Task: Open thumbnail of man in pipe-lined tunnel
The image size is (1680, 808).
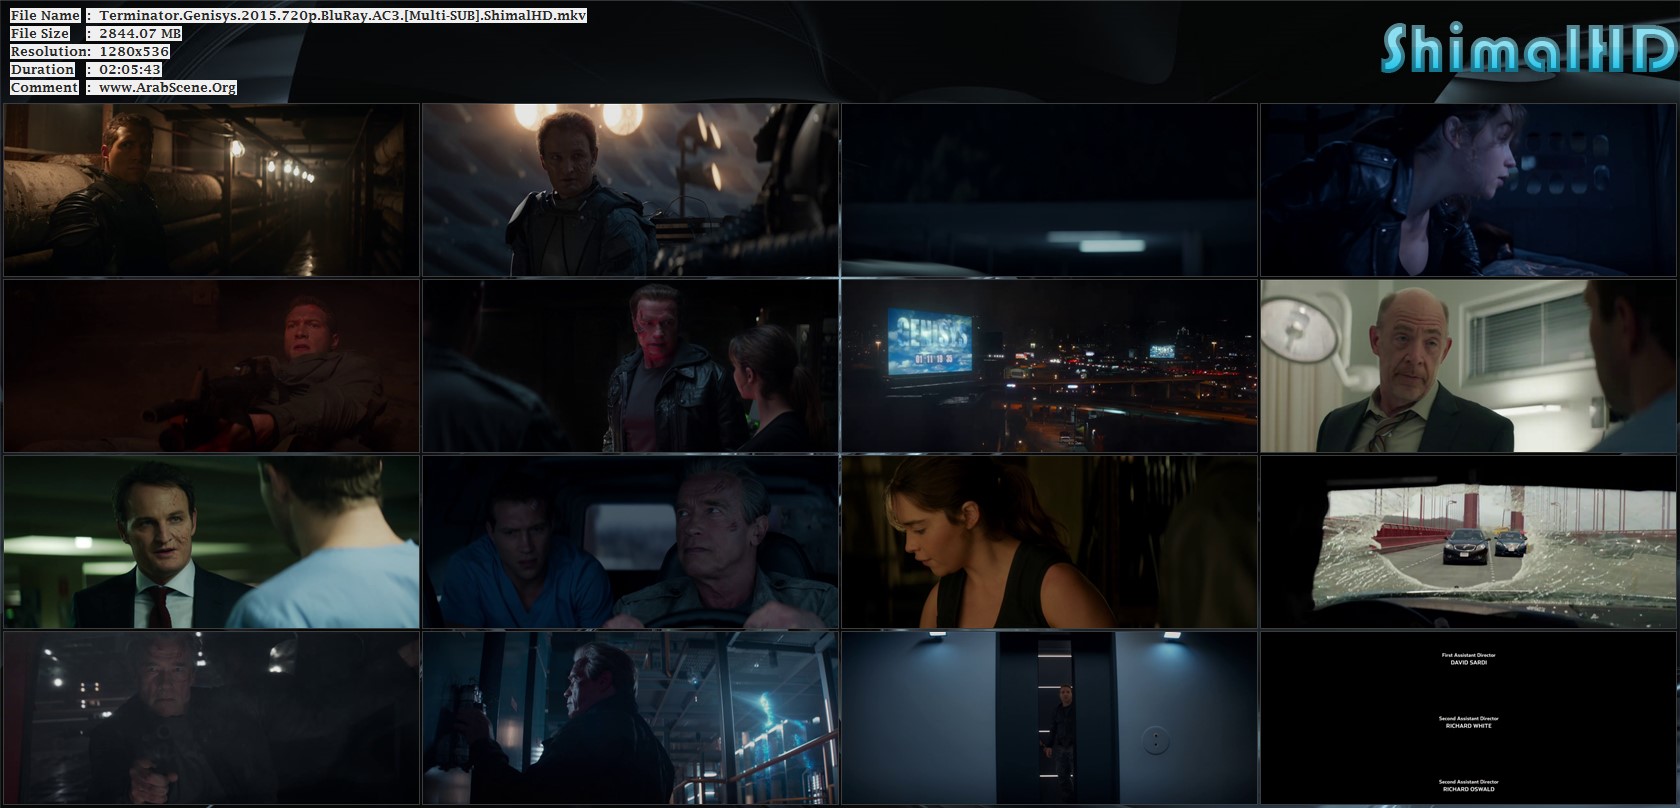Action: pyautogui.click(x=211, y=190)
